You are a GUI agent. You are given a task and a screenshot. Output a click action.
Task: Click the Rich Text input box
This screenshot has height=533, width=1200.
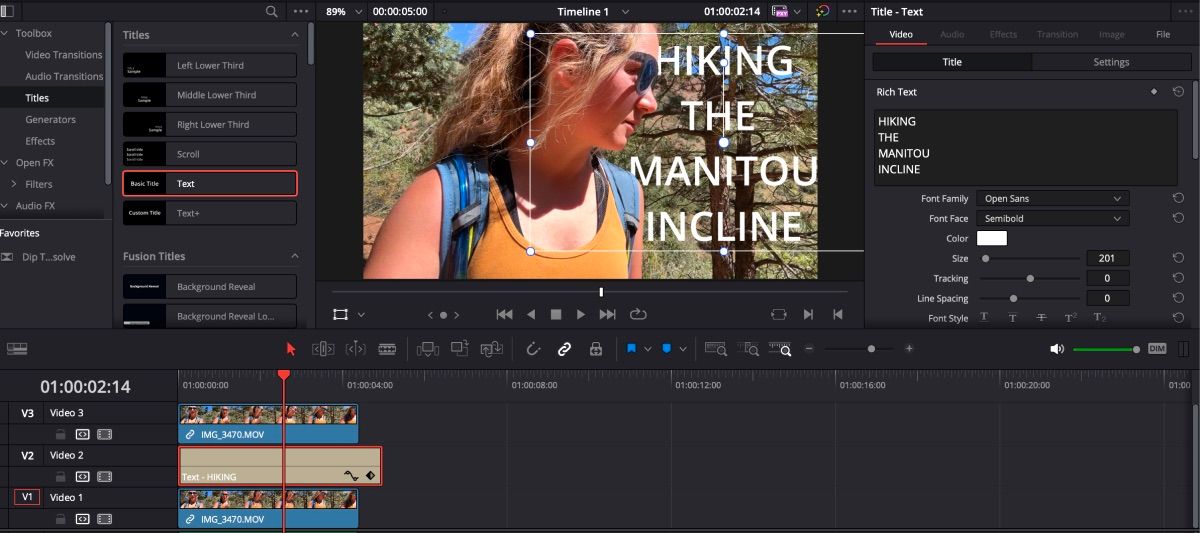[x=1025, y=146]
